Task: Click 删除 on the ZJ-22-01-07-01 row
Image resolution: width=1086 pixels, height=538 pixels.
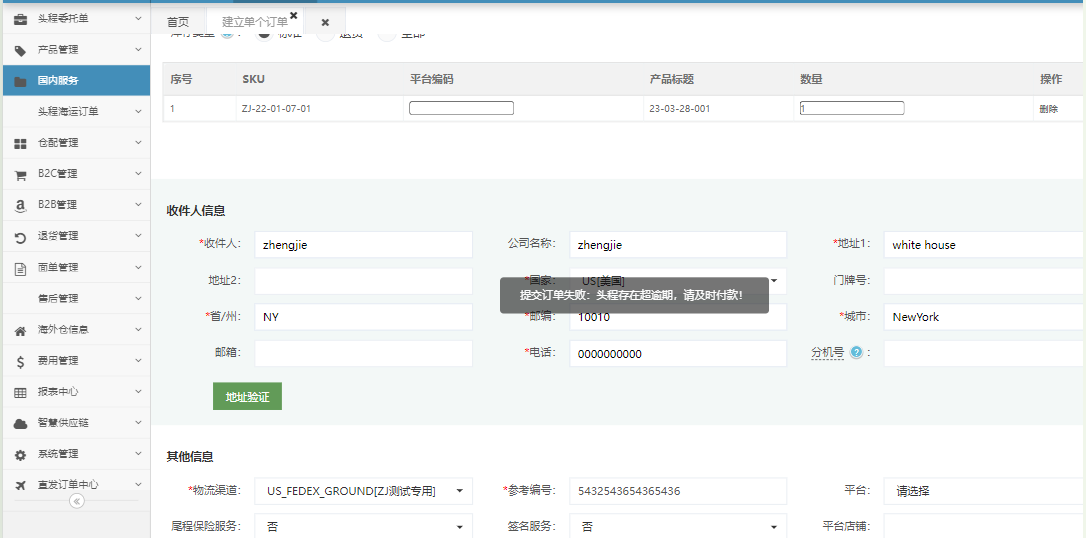Action: tap(1049, 109)
